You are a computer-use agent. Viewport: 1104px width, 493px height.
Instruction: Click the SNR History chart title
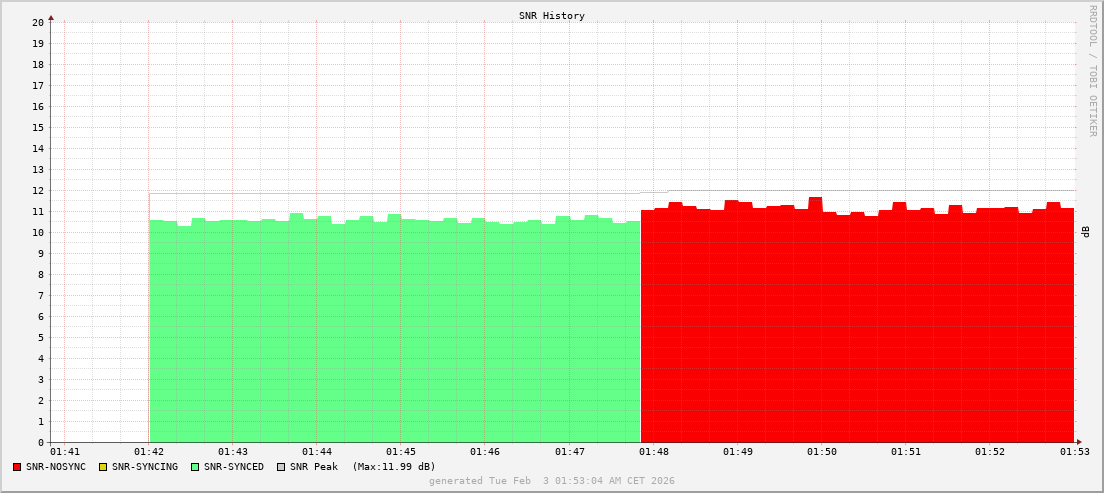[551, 16]
